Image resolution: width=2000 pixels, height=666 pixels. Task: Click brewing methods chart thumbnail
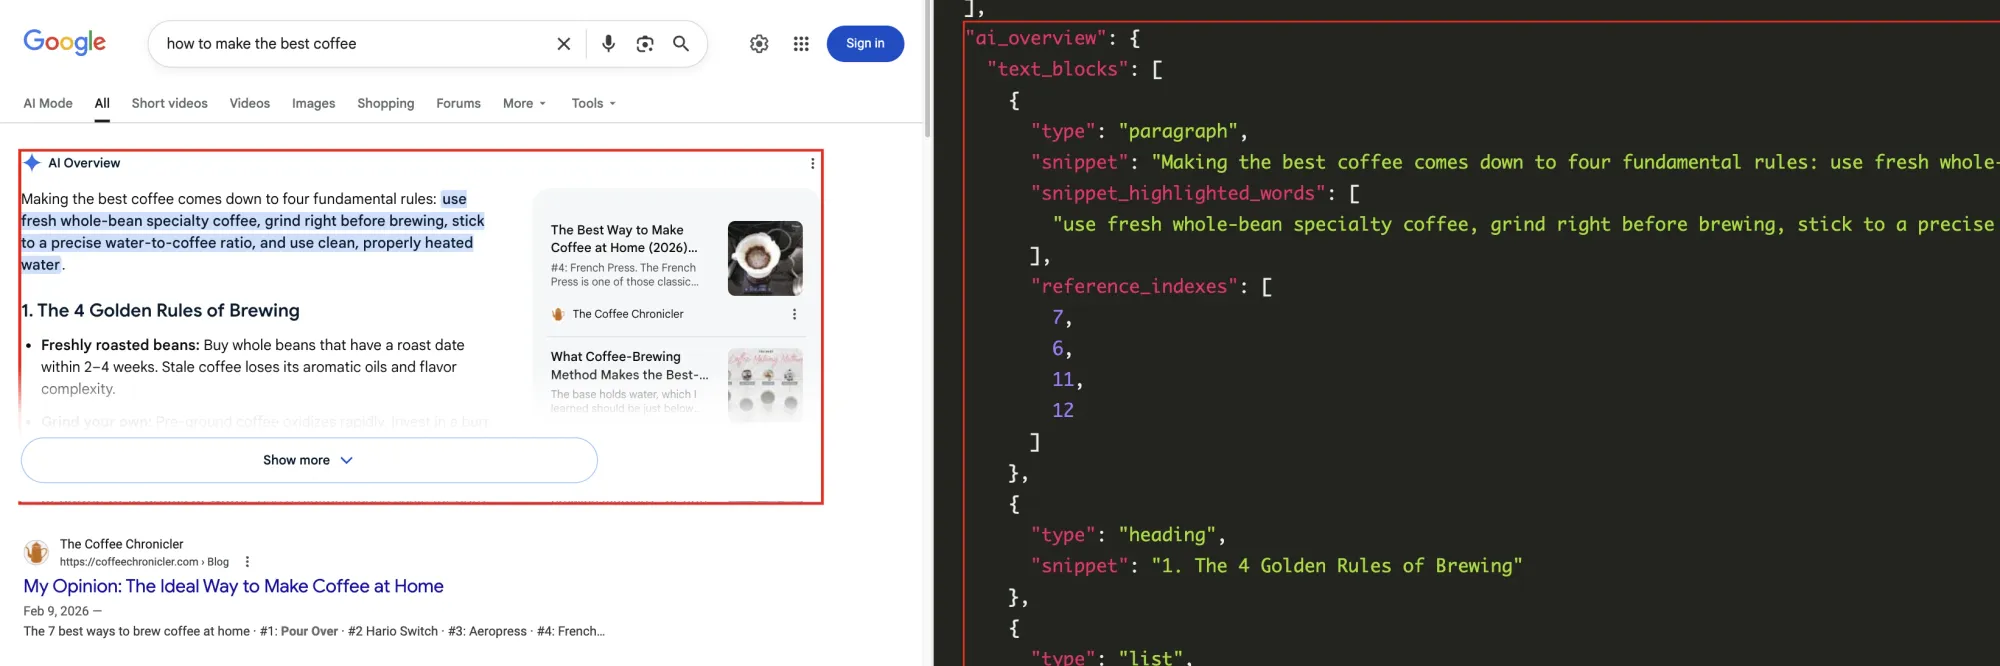point(765,385)
